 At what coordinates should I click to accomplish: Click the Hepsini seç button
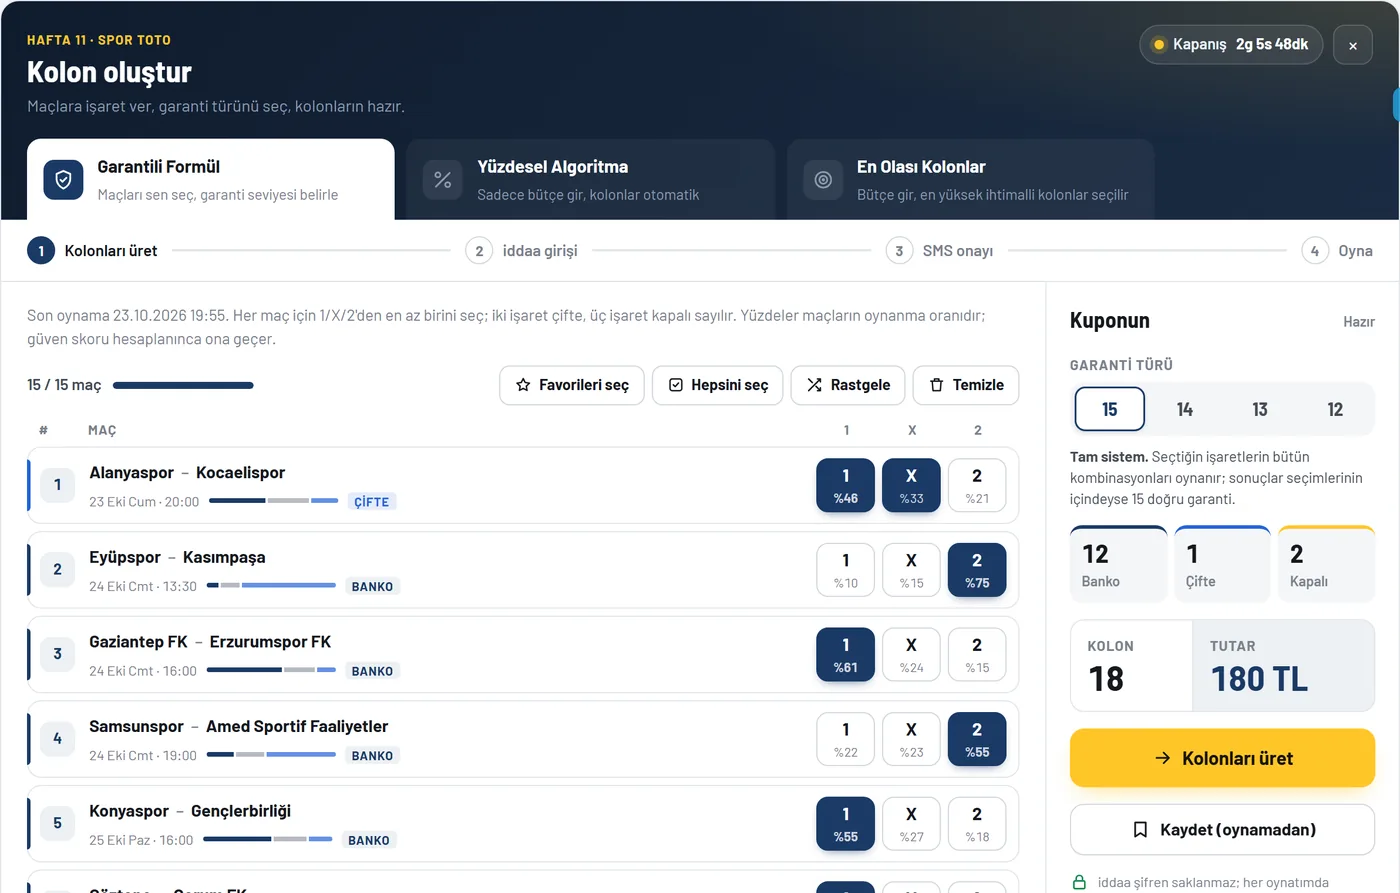[718, 385]
